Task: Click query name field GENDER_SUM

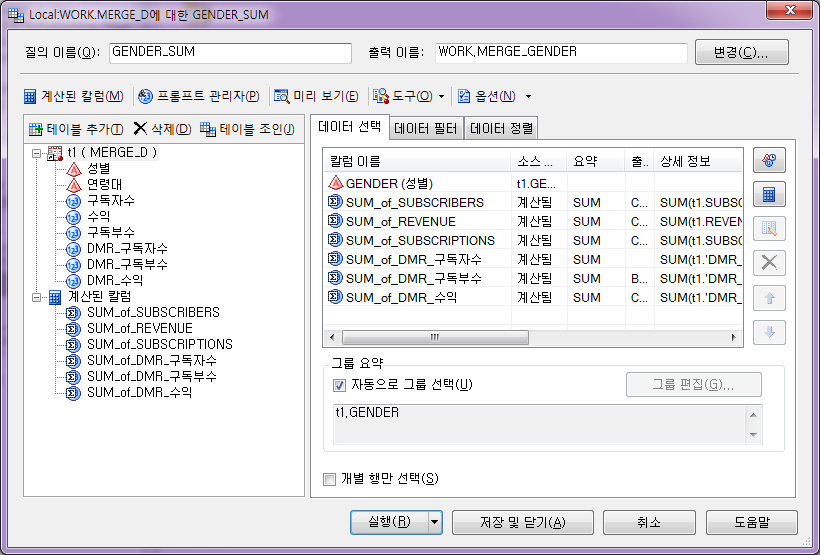Action: point(230,52)
